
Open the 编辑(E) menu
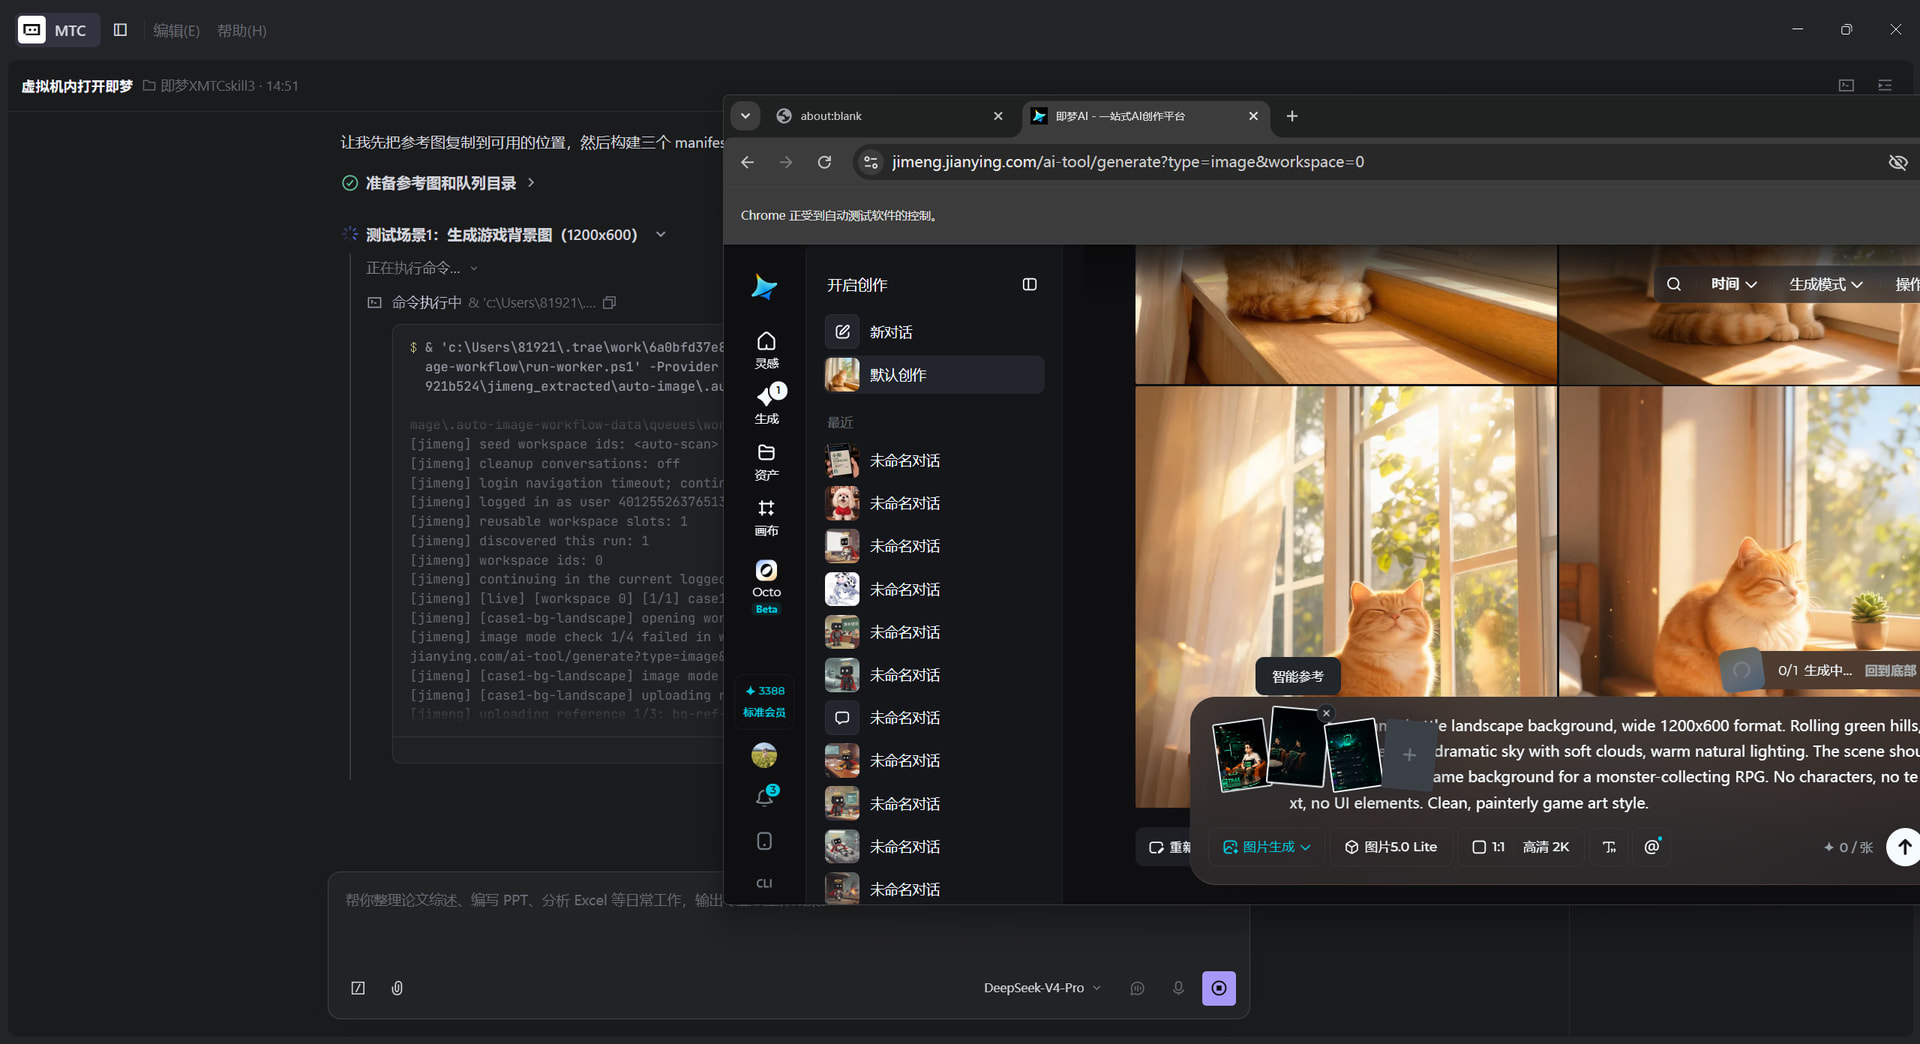click(x=176, y=31)
